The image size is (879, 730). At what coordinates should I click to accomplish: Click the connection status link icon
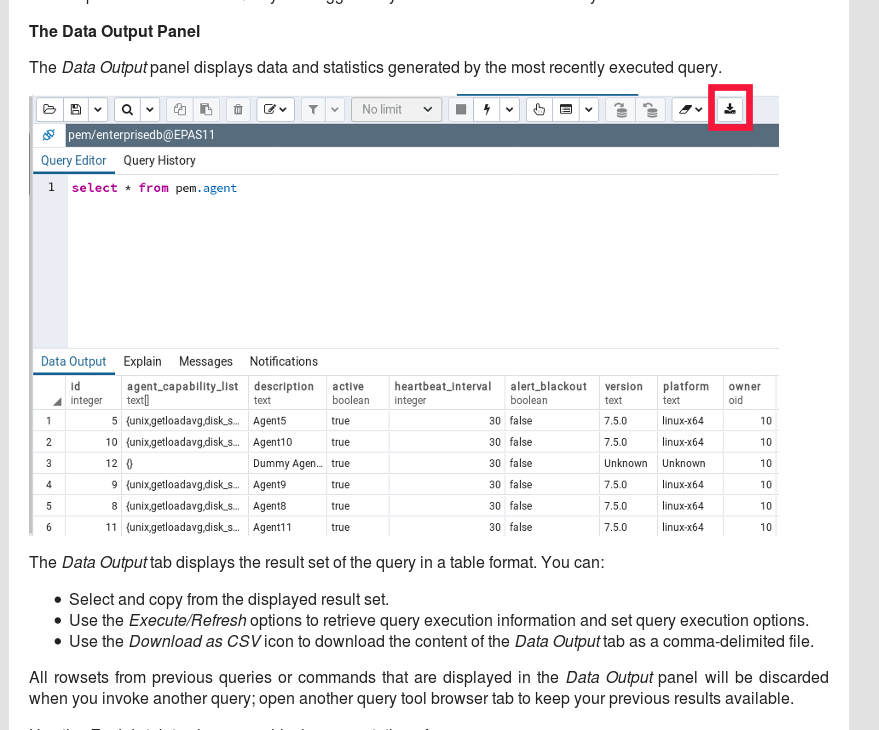[x=49, y=135]
